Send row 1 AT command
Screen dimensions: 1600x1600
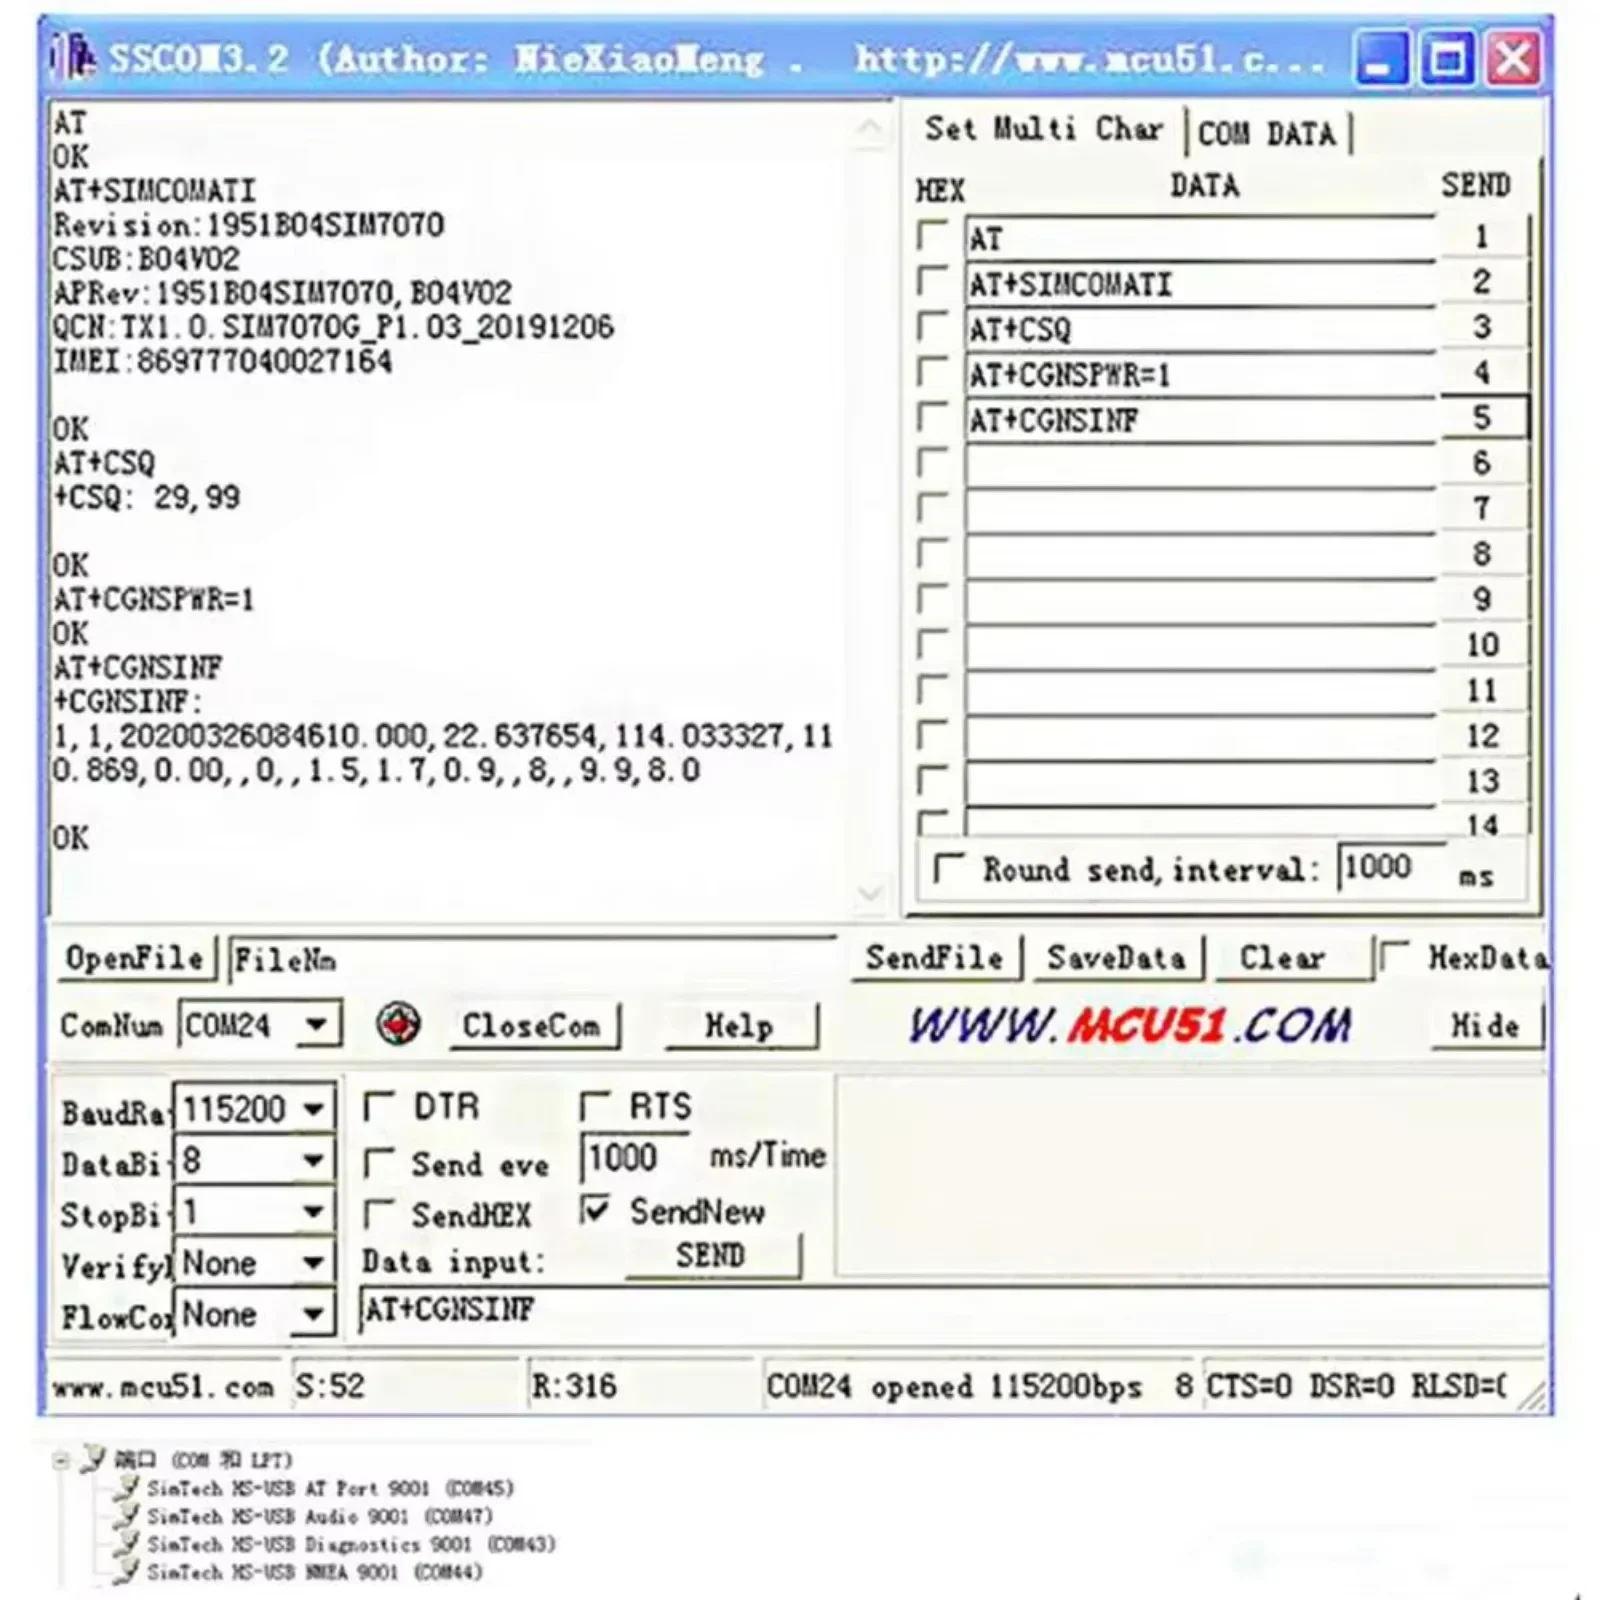point(1482,236)
